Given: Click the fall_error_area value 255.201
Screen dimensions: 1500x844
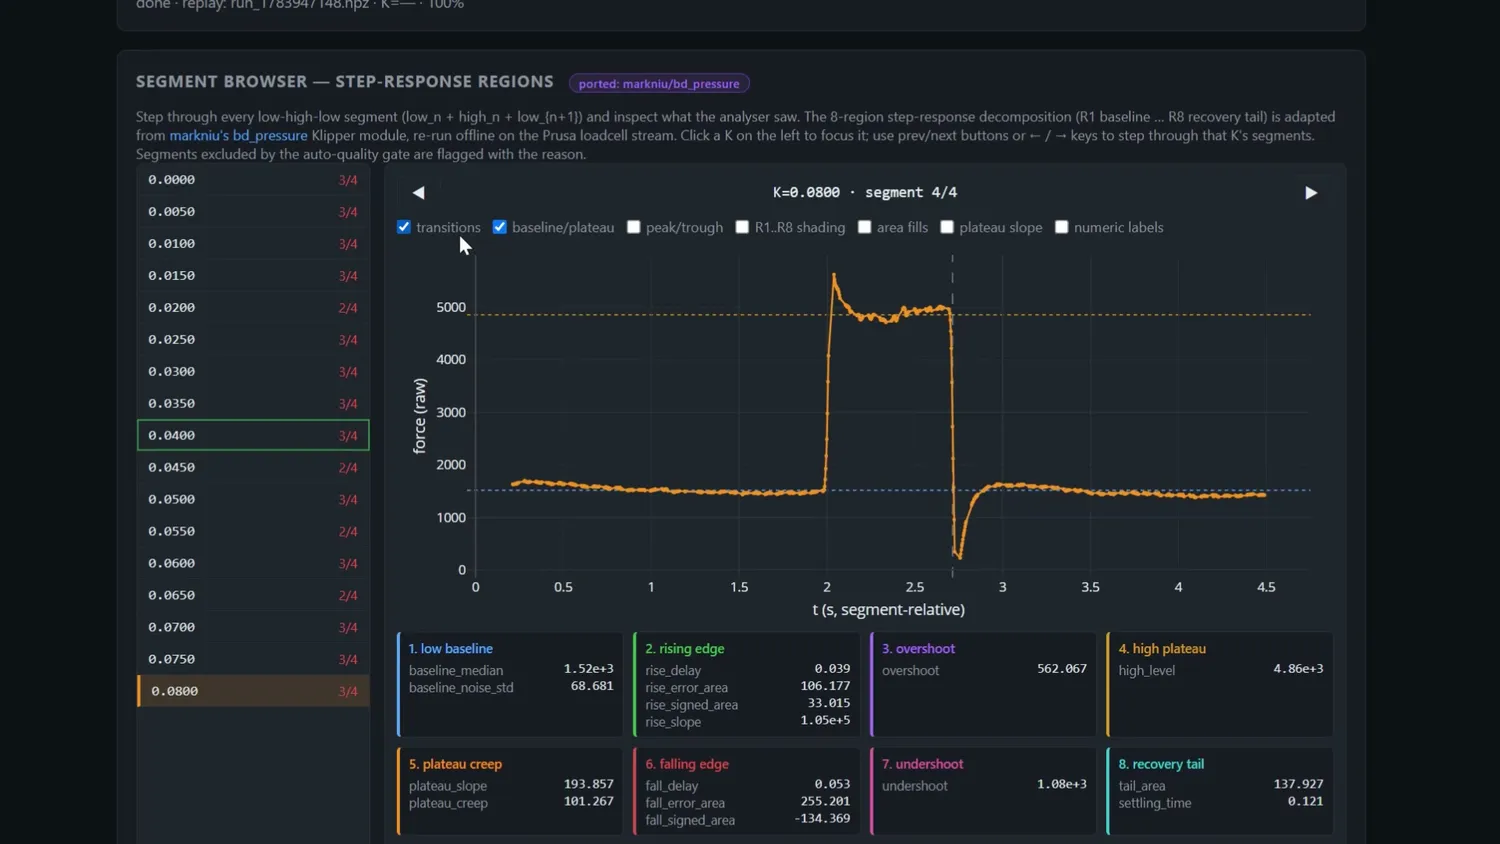Looking at the screenshot, I should tap(825, 802).
